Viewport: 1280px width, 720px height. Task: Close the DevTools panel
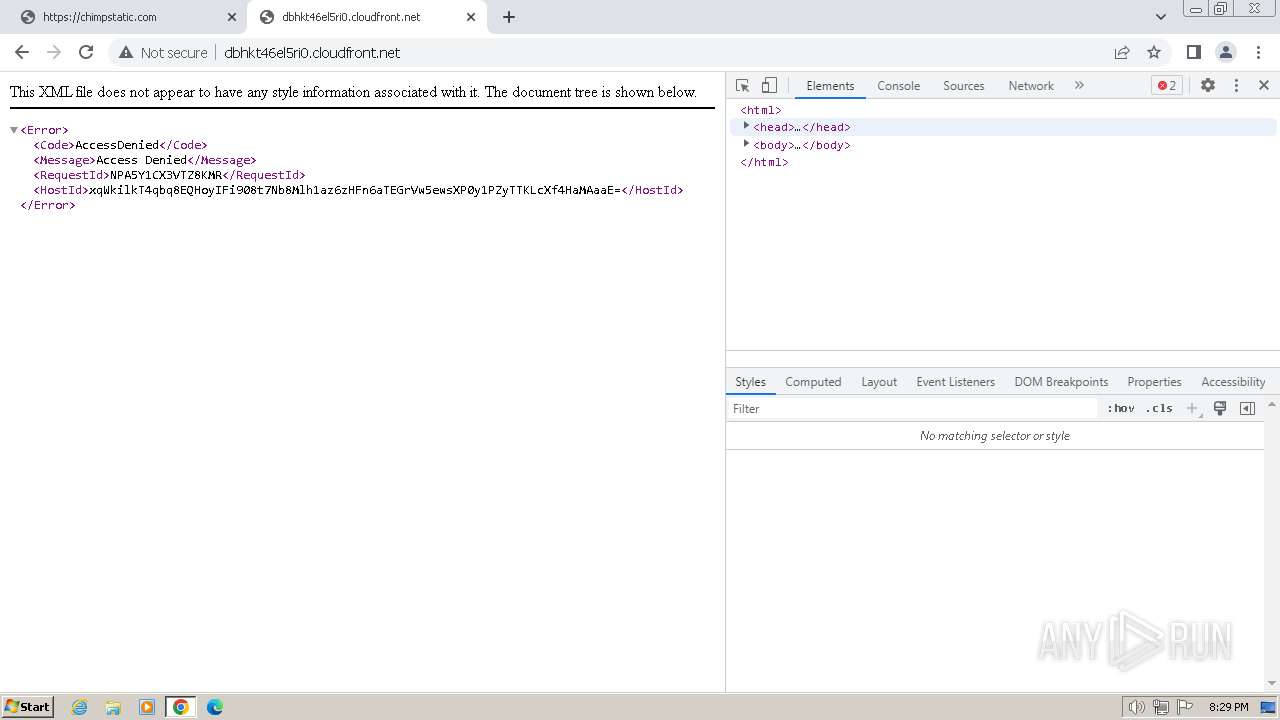click(1264, 86)
